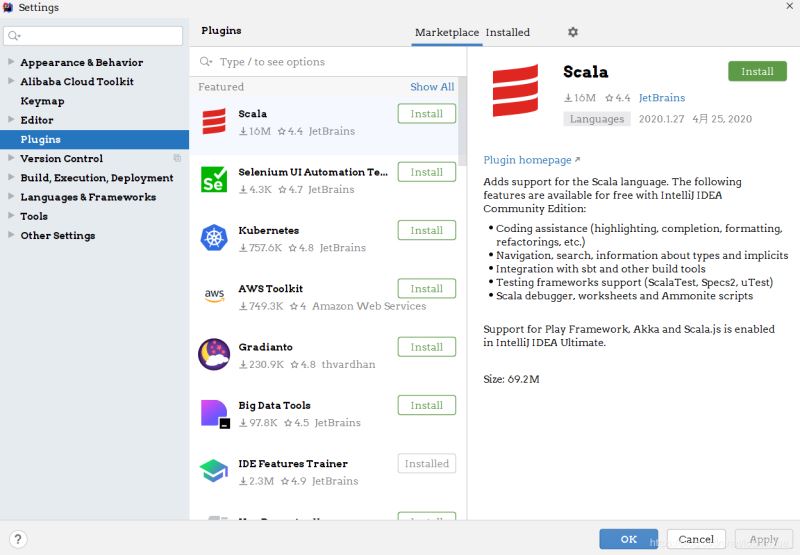
Task: Select the Scala plugin icon in list
Action: [x=214, y=122]
